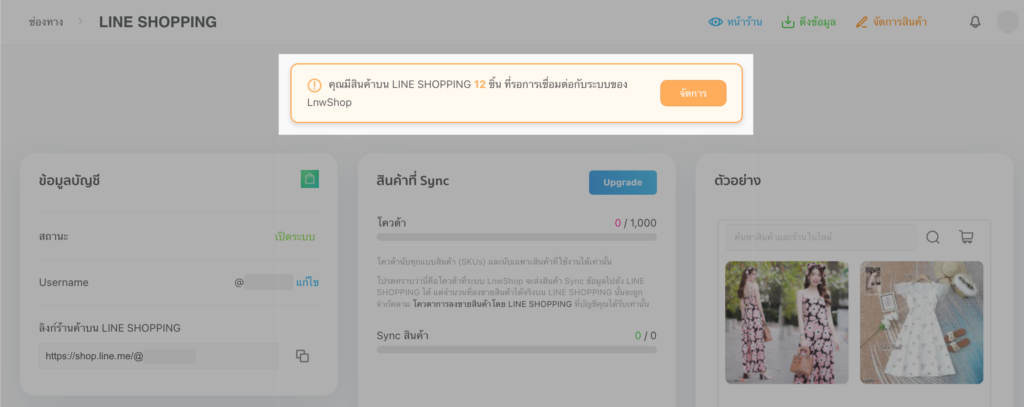Click the เปิดระบบ status text
Viewport: 1024px width, 407px height.
296,237
